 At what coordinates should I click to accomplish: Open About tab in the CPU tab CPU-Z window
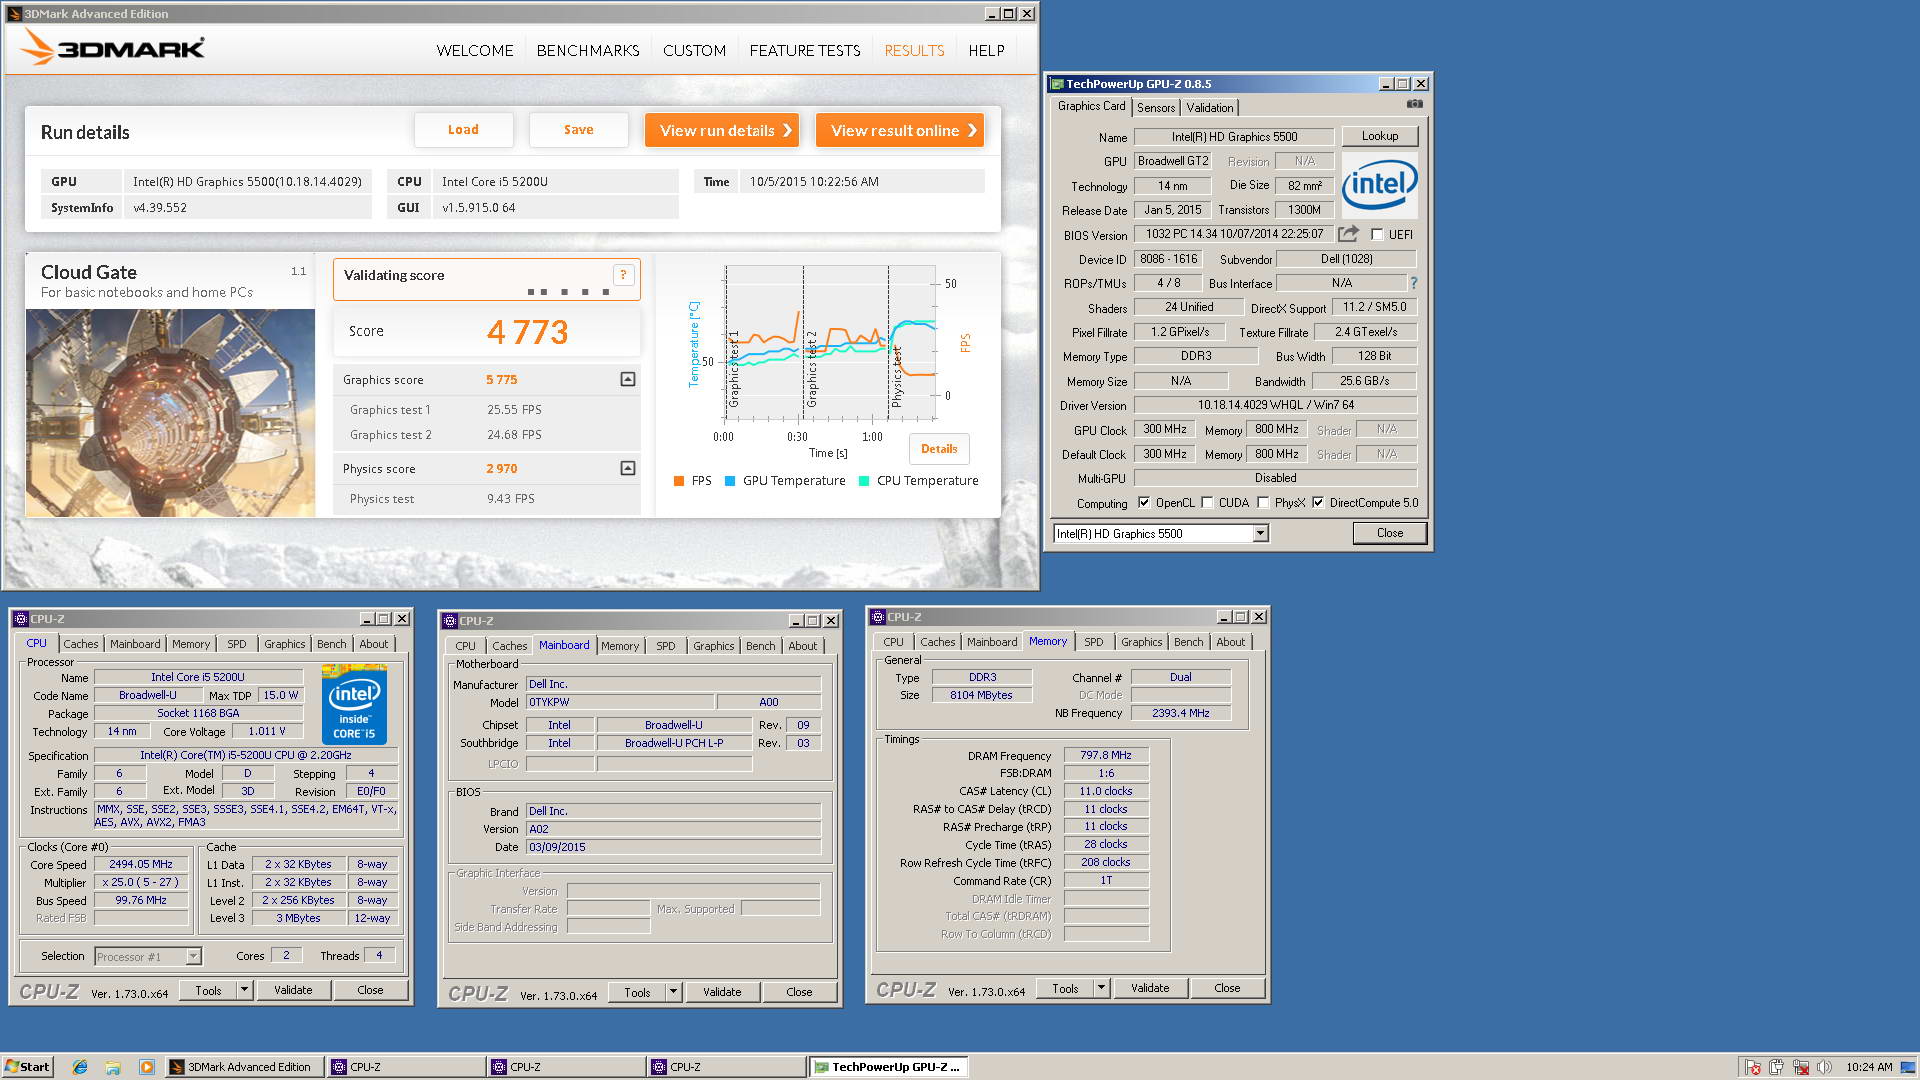[374, 644]
